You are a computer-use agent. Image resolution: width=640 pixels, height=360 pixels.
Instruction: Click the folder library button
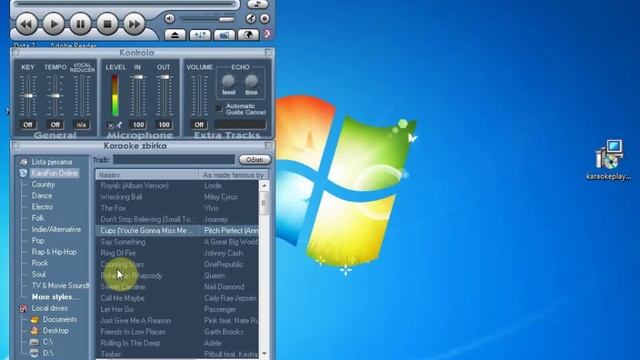click(x=224, y=35)
